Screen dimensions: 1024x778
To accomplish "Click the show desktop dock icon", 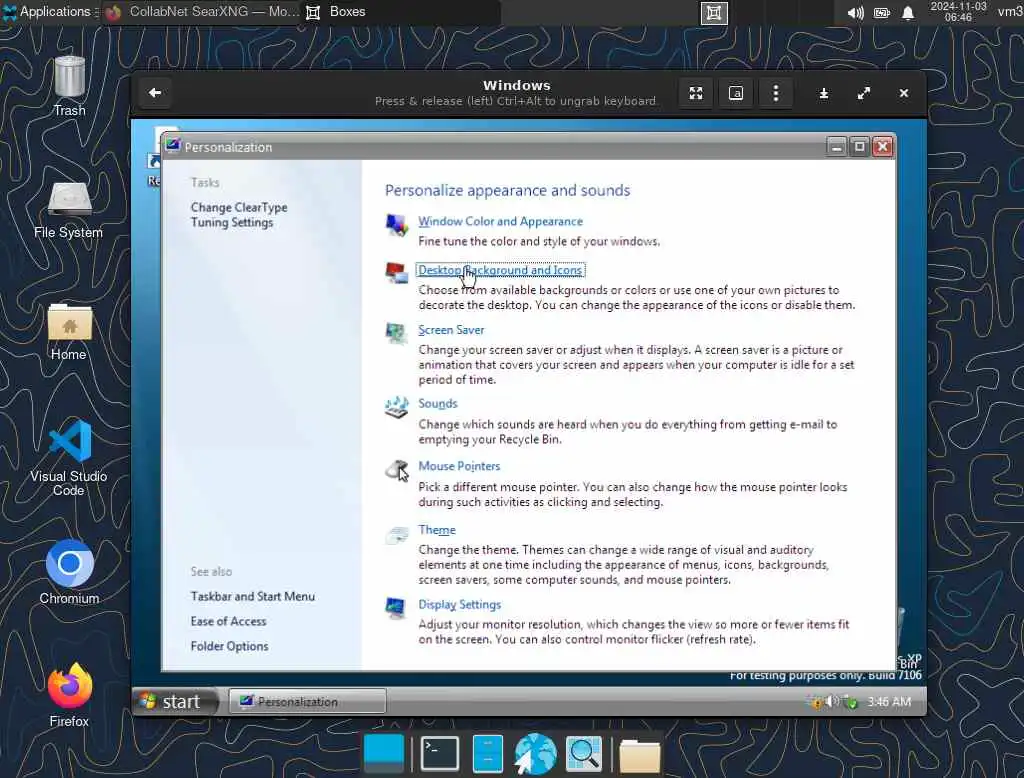I will (x=384, y=753).
